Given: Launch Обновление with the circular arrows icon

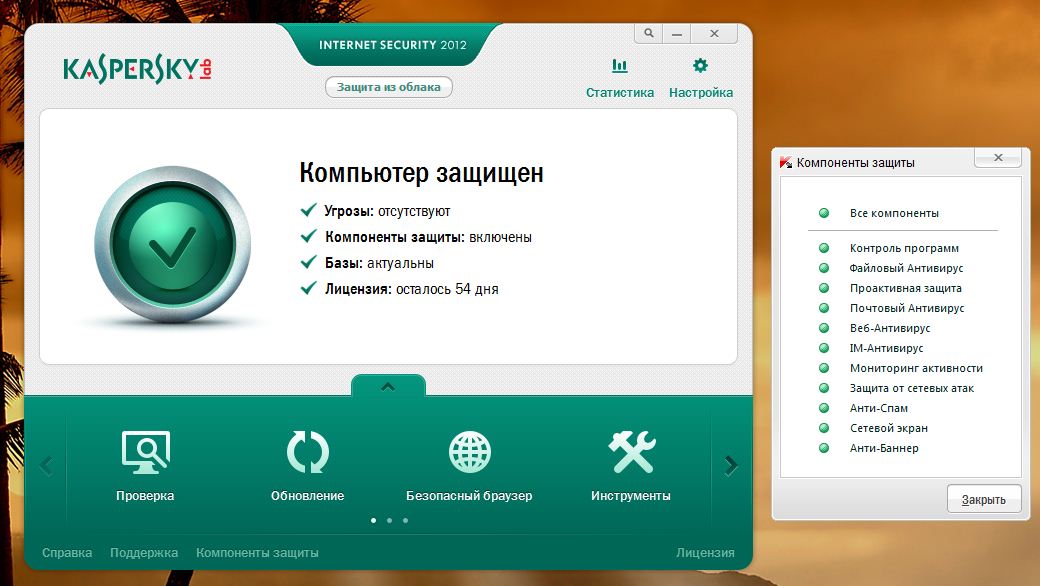Looking at the screenshot, I should 308,452.
